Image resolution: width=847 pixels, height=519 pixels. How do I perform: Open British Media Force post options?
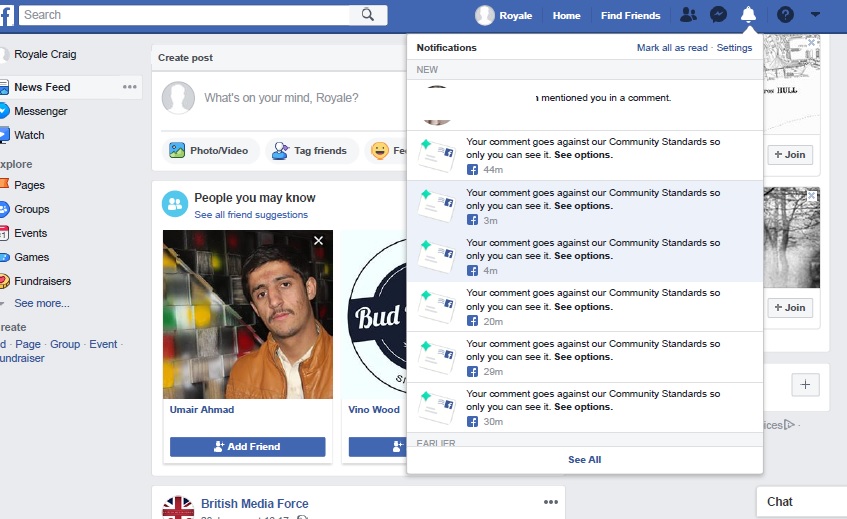[551, 502]
